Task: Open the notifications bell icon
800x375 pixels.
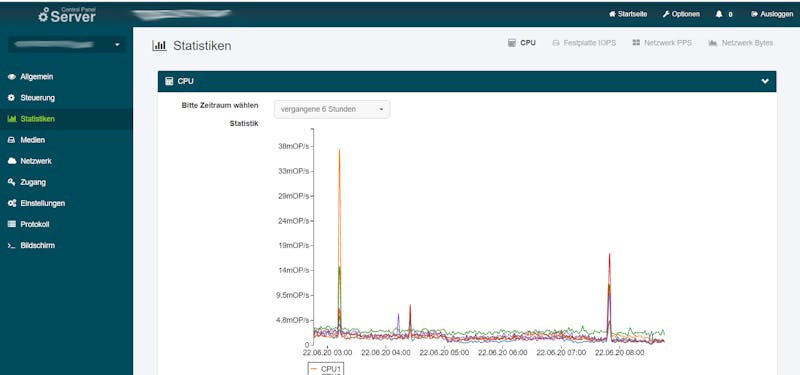Action: coord(719,14)
